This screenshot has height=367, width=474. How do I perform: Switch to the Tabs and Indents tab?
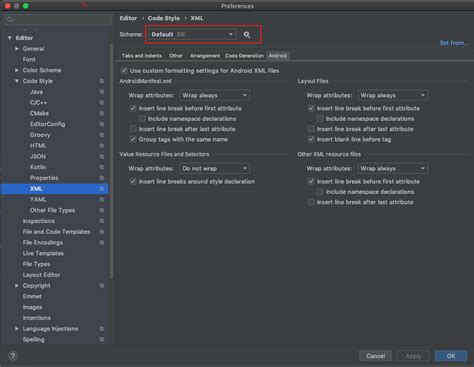tap(142, 56)
